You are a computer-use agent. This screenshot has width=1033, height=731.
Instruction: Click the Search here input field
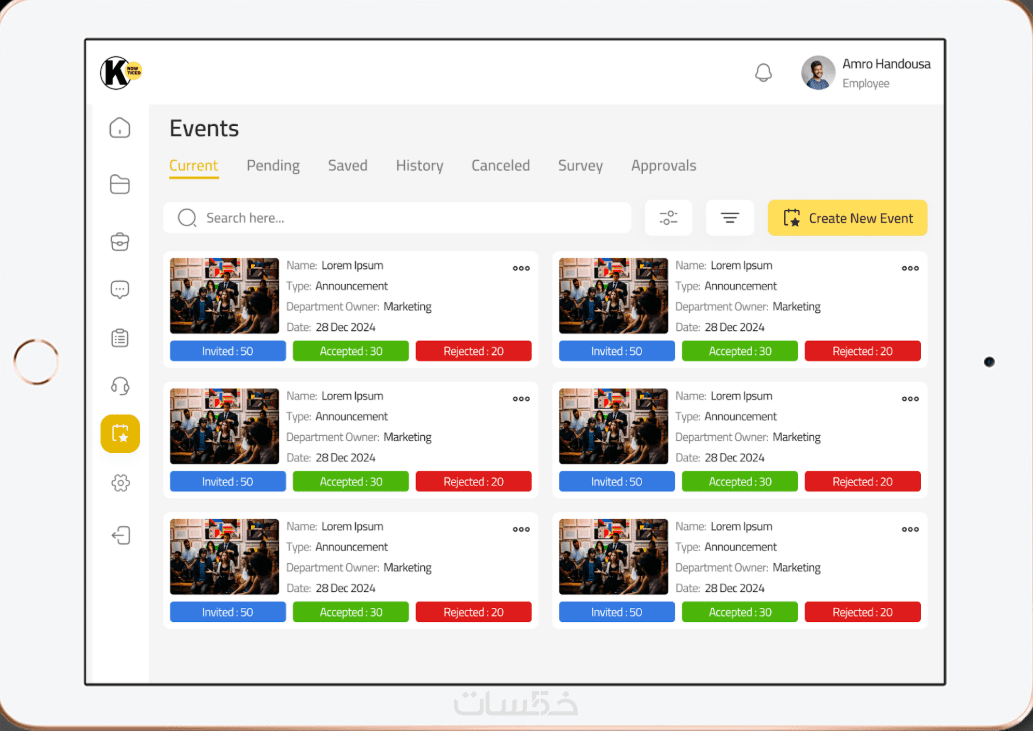pos(397,217)
